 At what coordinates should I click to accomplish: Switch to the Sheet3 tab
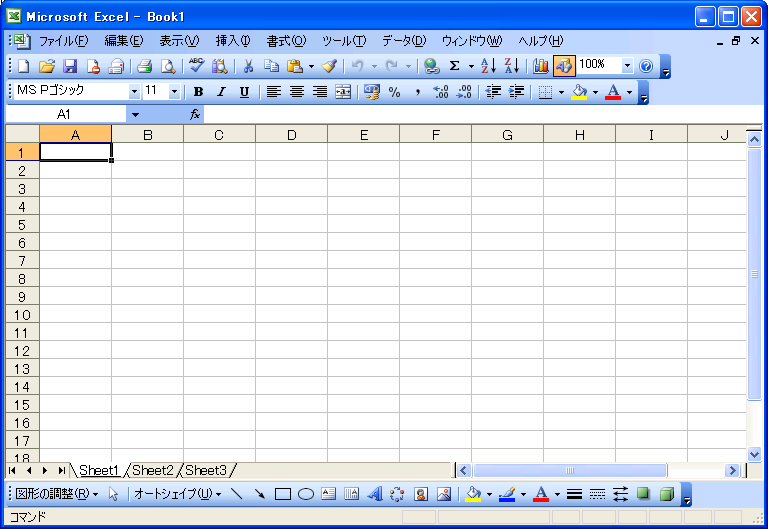(x=206, y=471)
